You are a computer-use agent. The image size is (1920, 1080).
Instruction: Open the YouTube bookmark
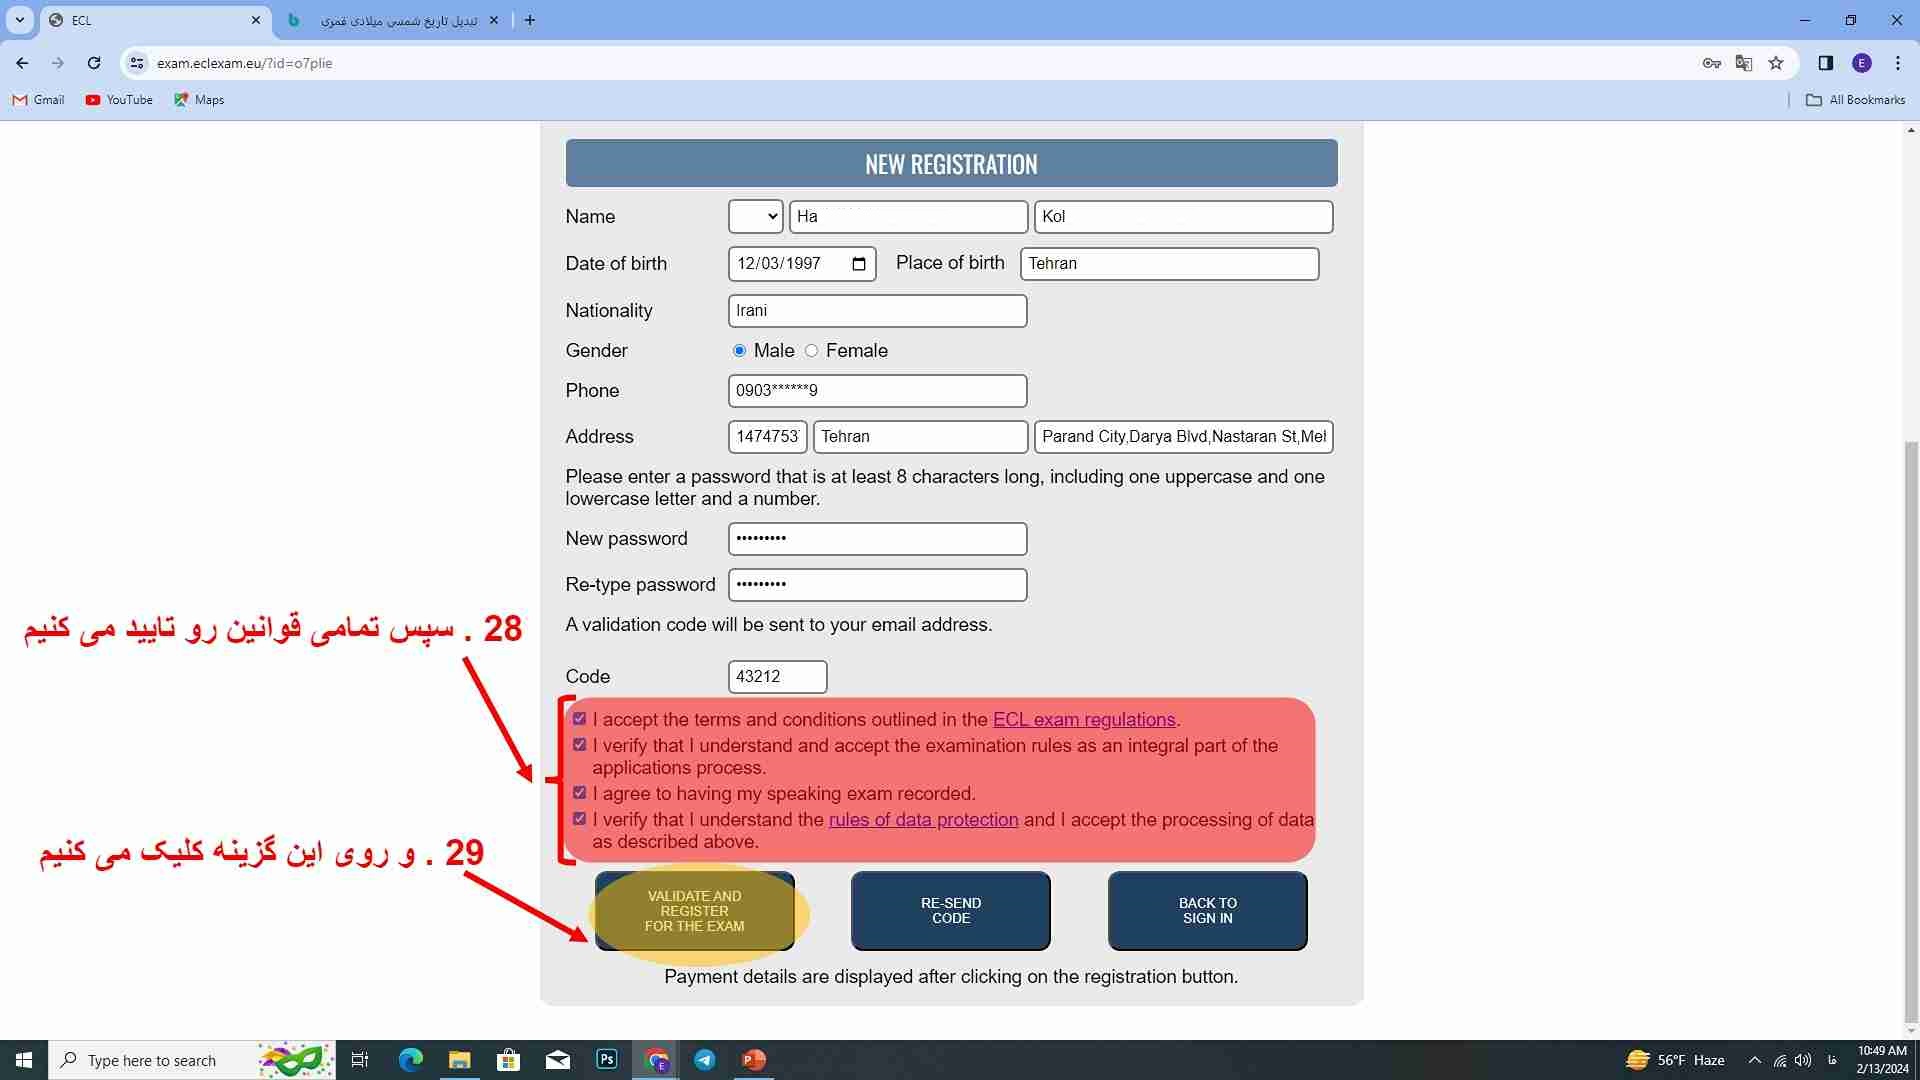pos(119,100)
